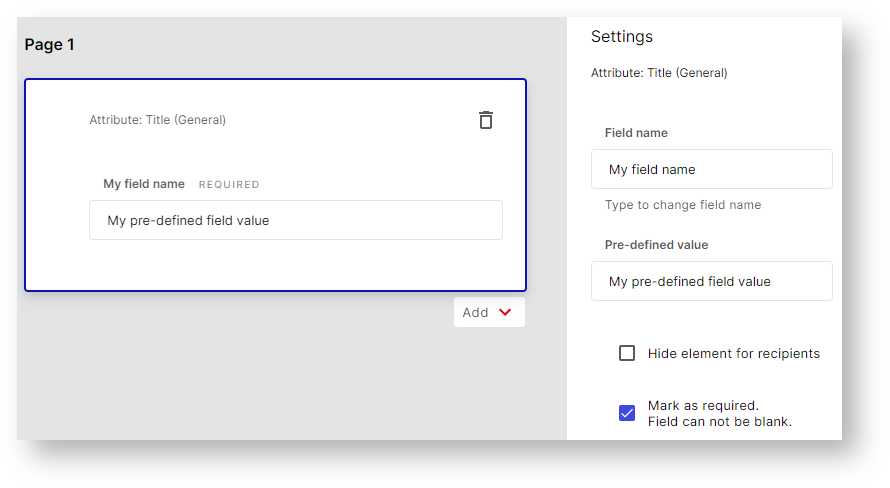This screenshot has height=488, width=890.
Task: Click the Mark as required label text
Action: pyautogui.click(x=703, y=405)
